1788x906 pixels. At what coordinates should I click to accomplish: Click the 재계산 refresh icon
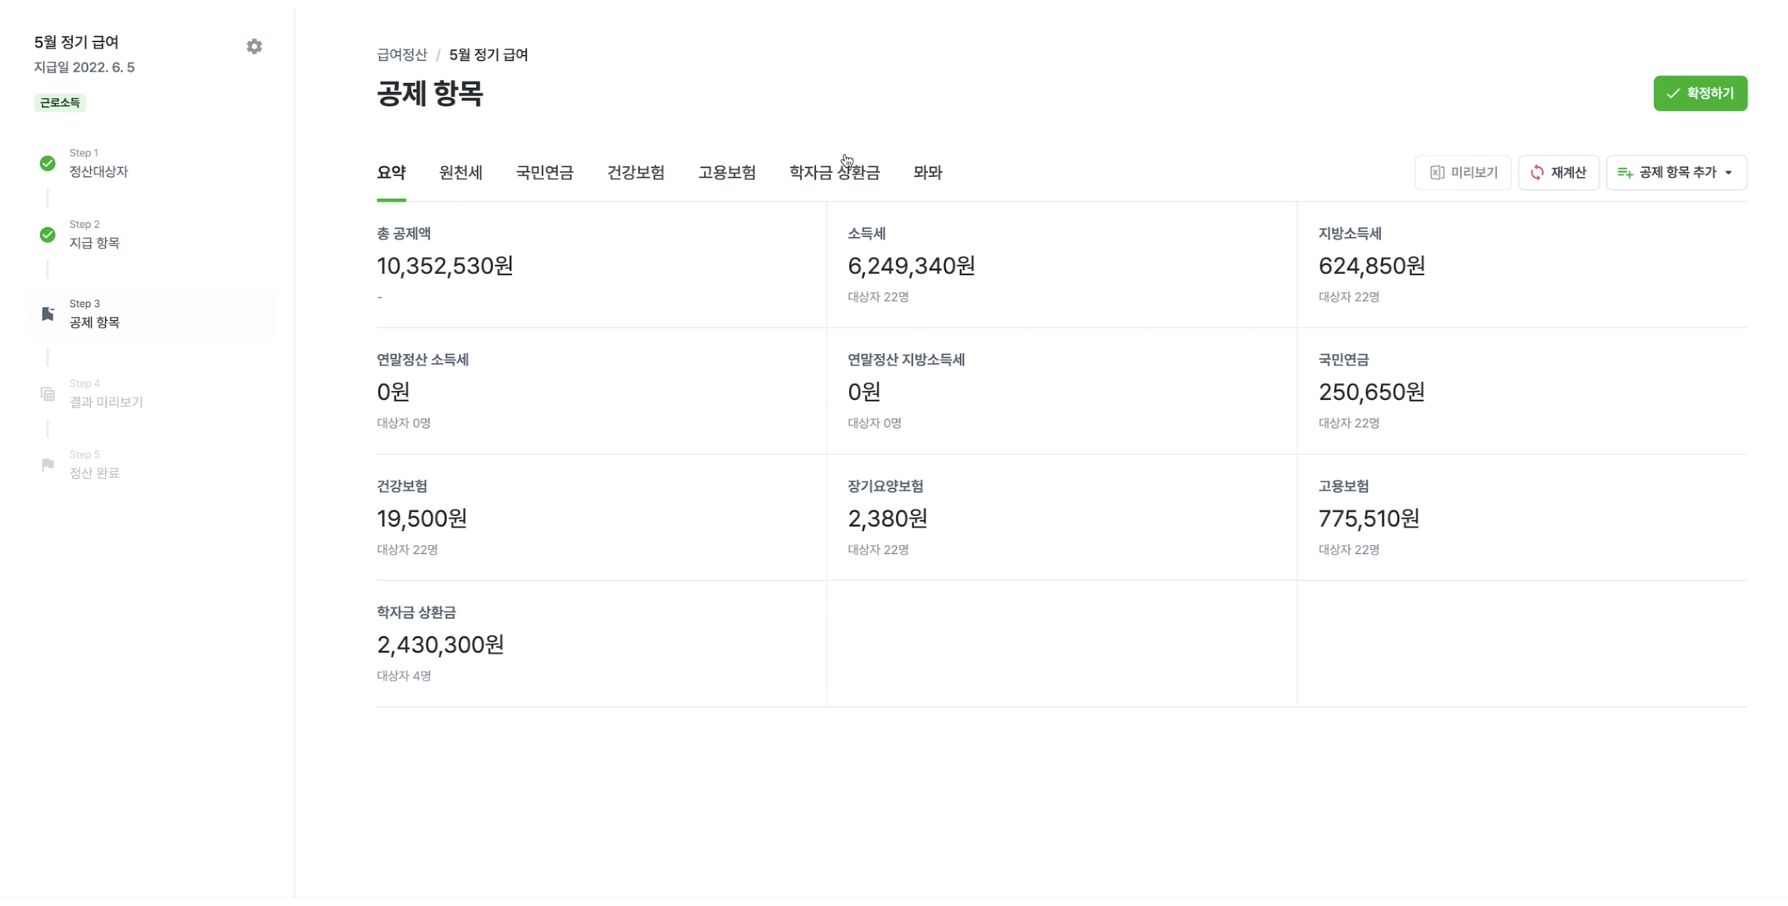(x=1537, y=173)
